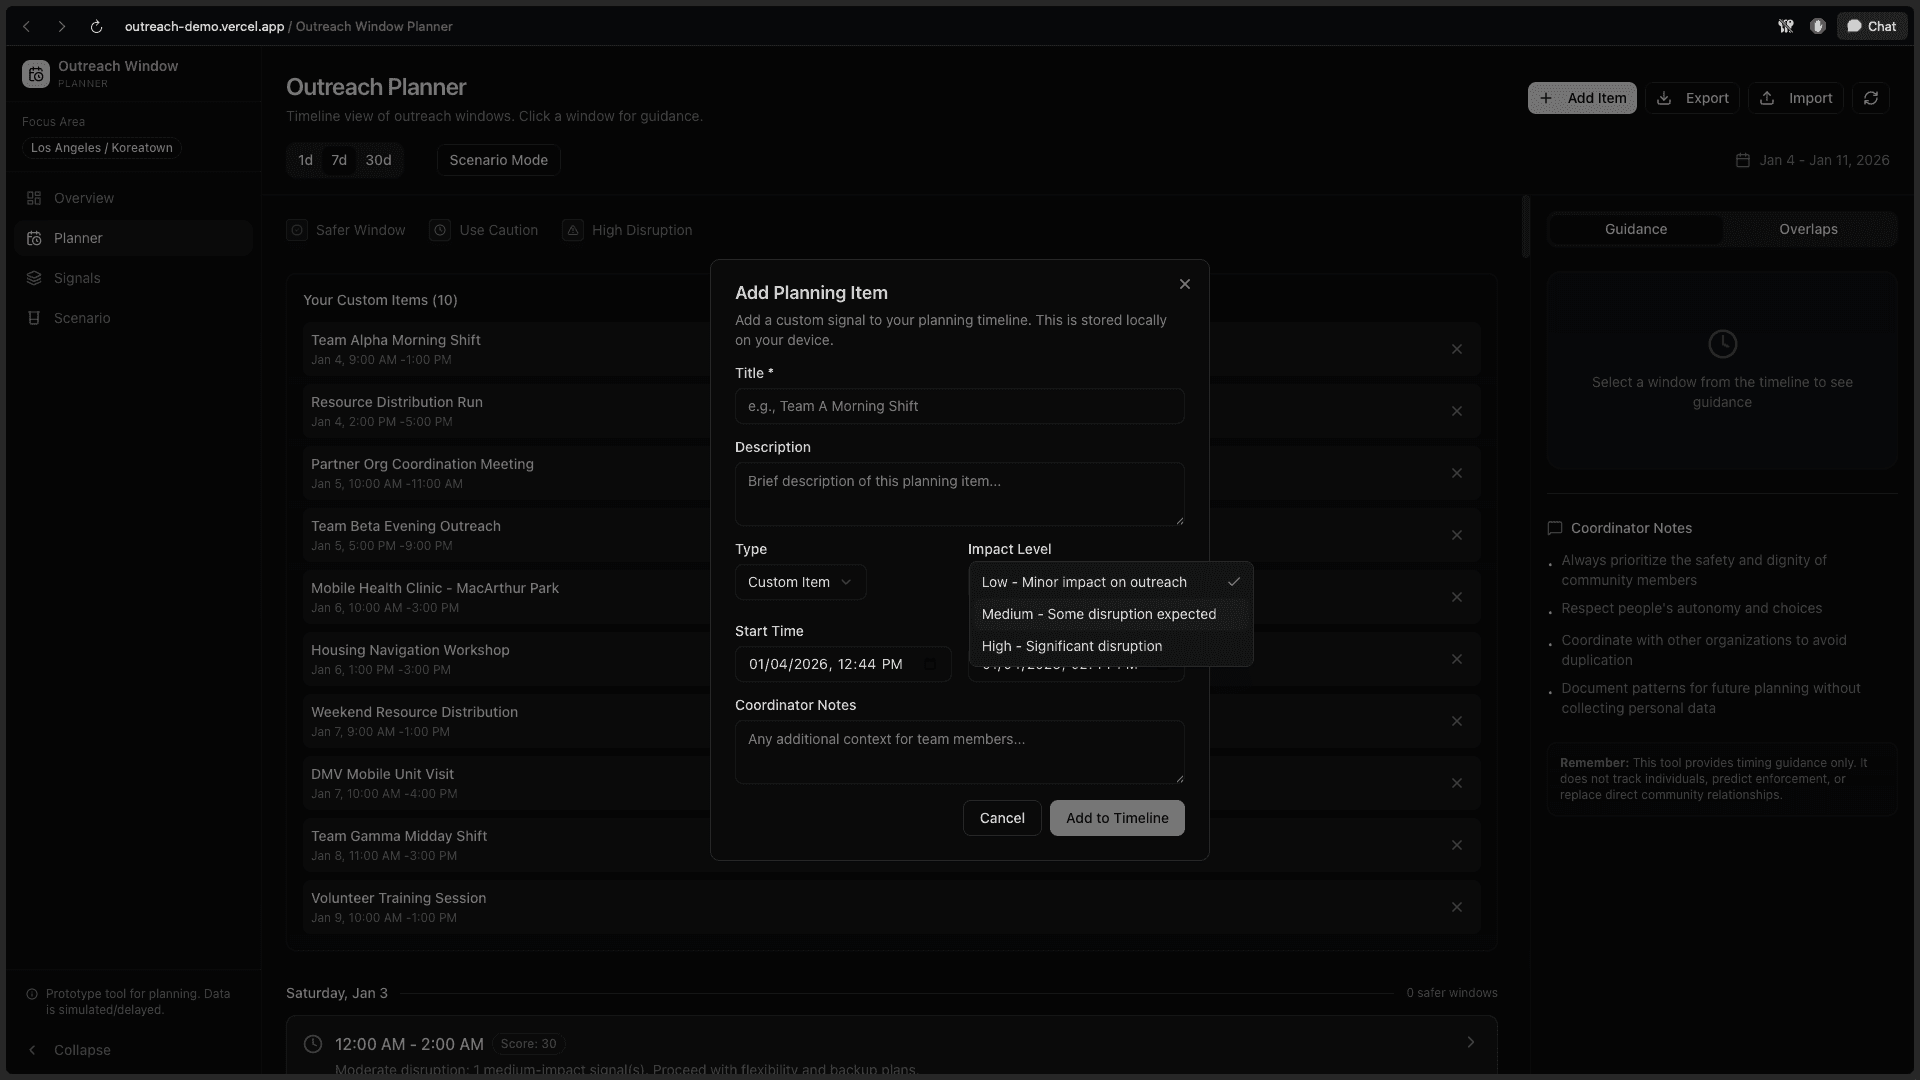Switch timeline range to 1d
The width and height of the screenshot is (1920, 1080).
(305, 160)
